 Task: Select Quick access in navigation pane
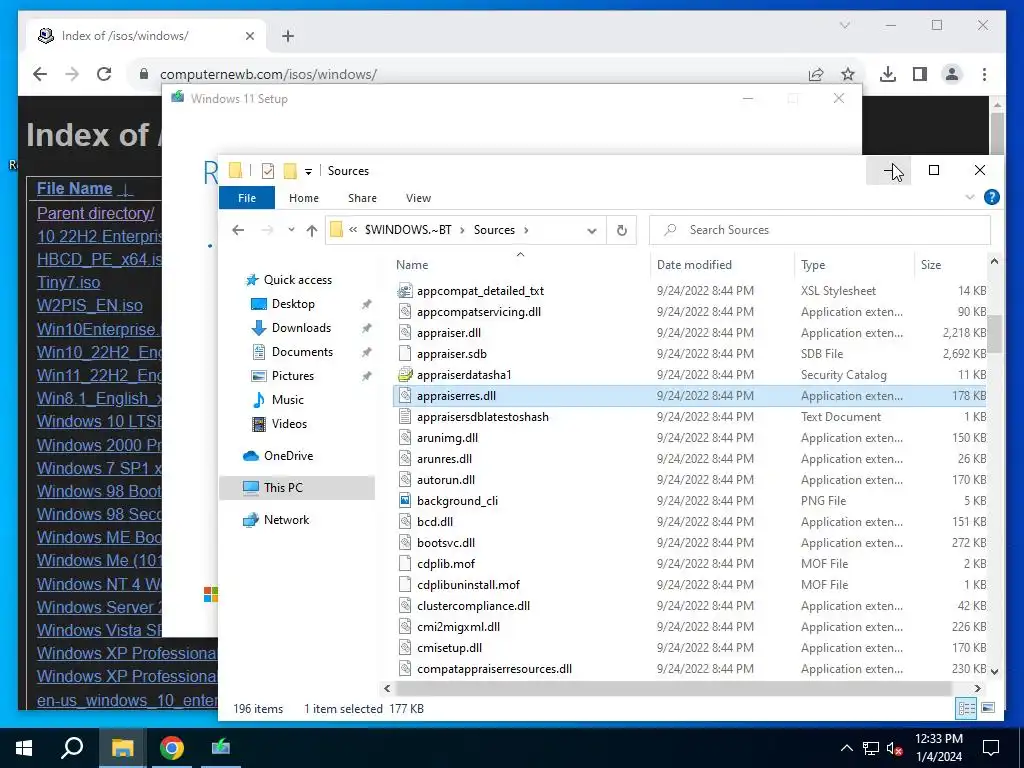coord(297,280)
